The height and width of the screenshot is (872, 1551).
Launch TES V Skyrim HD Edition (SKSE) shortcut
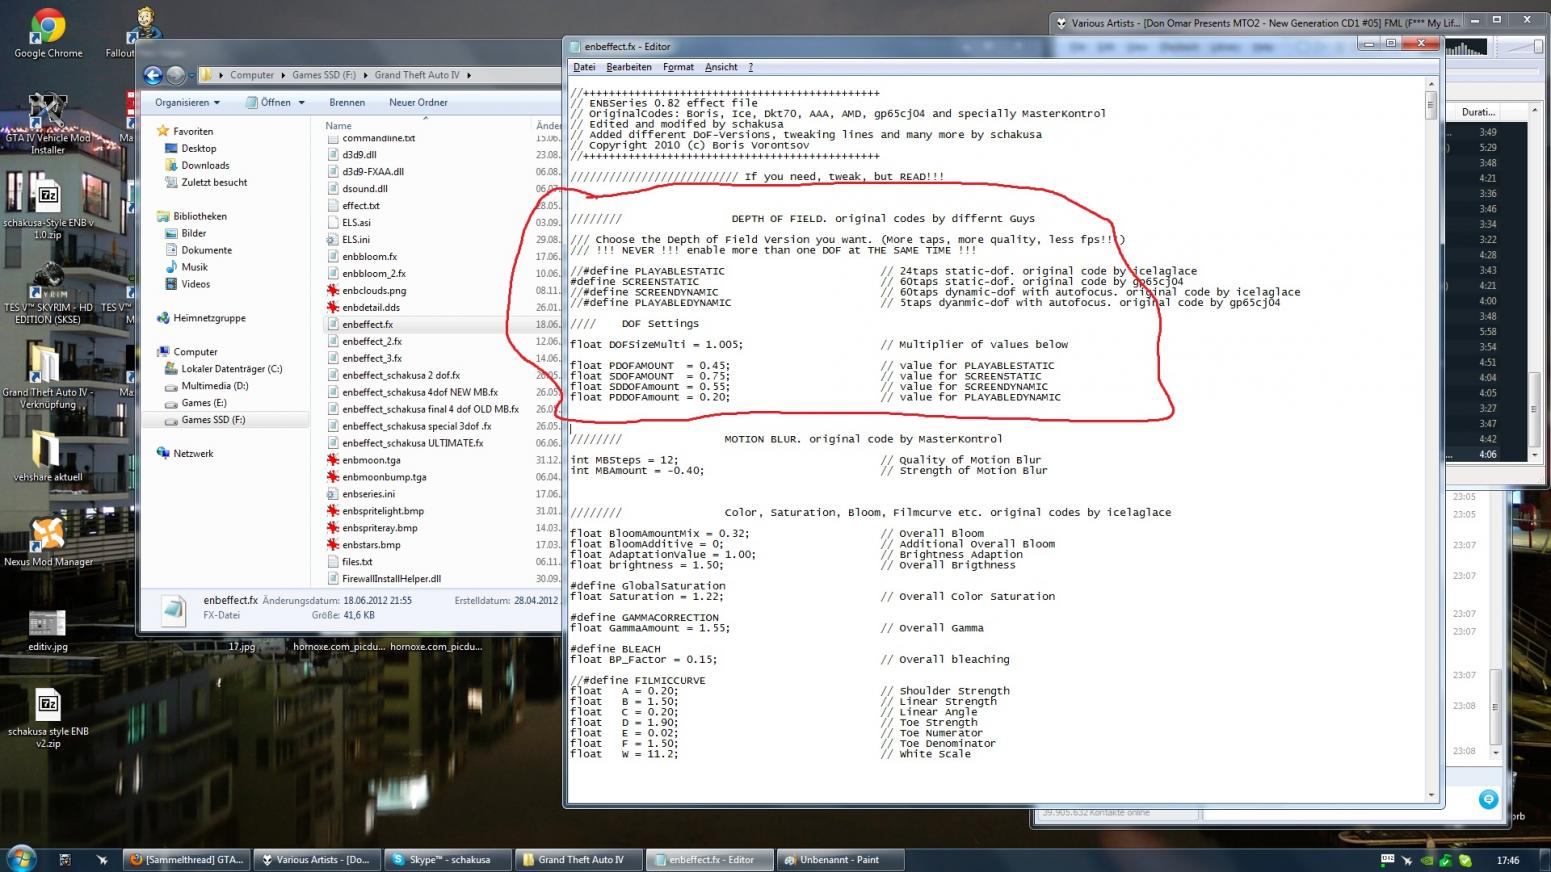[47, 293]
